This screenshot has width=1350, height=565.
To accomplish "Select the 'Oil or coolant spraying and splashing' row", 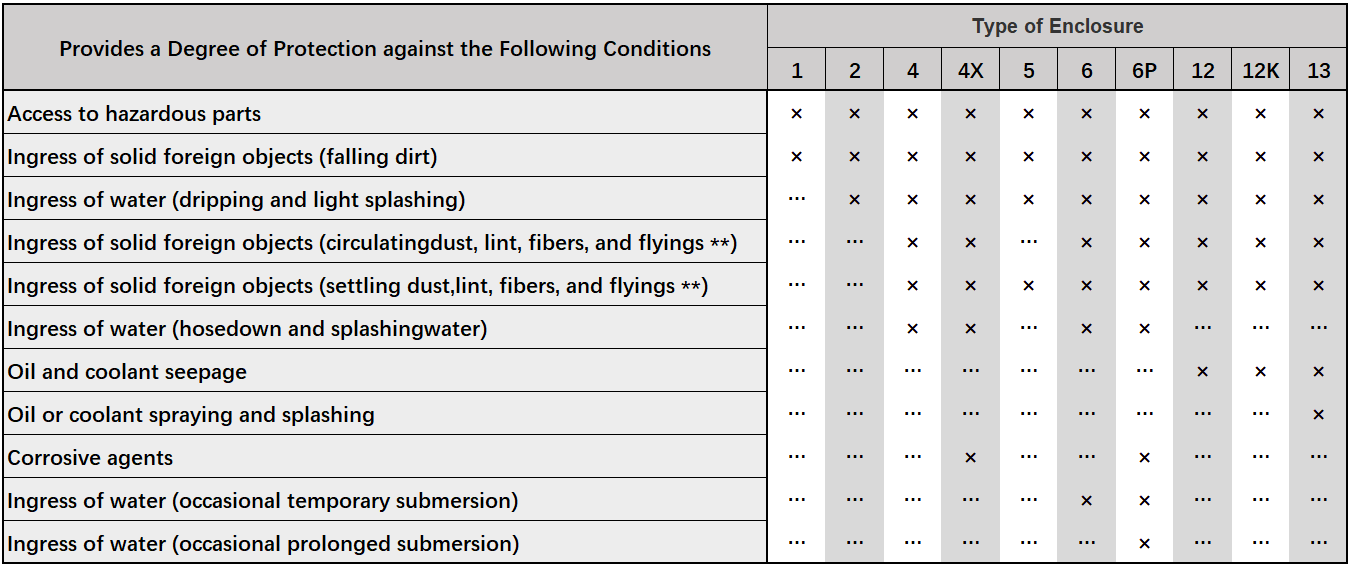I will [x=191, y=415].
